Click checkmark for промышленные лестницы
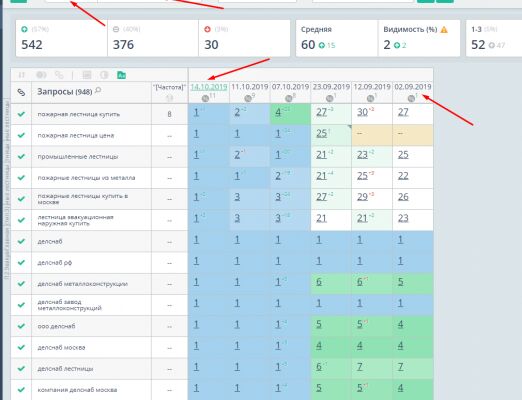 pyautogui.click(x=21, y=156)
